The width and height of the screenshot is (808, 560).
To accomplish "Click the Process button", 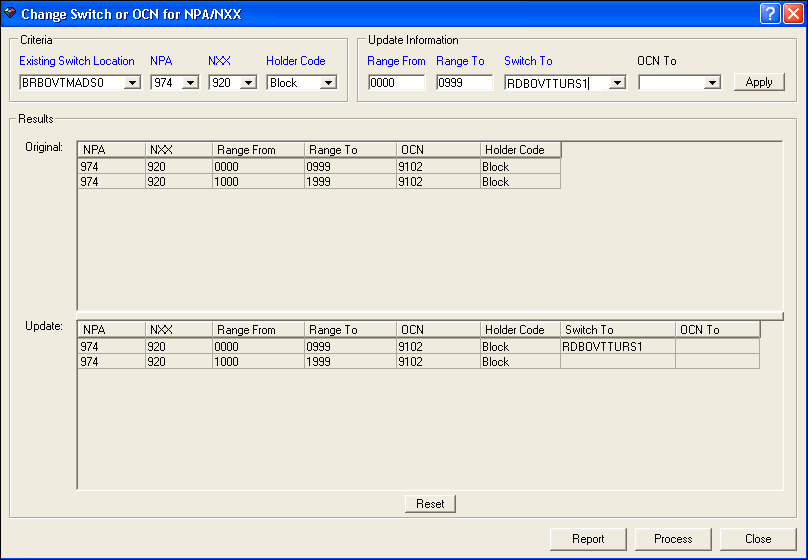I will click(673, 539).
